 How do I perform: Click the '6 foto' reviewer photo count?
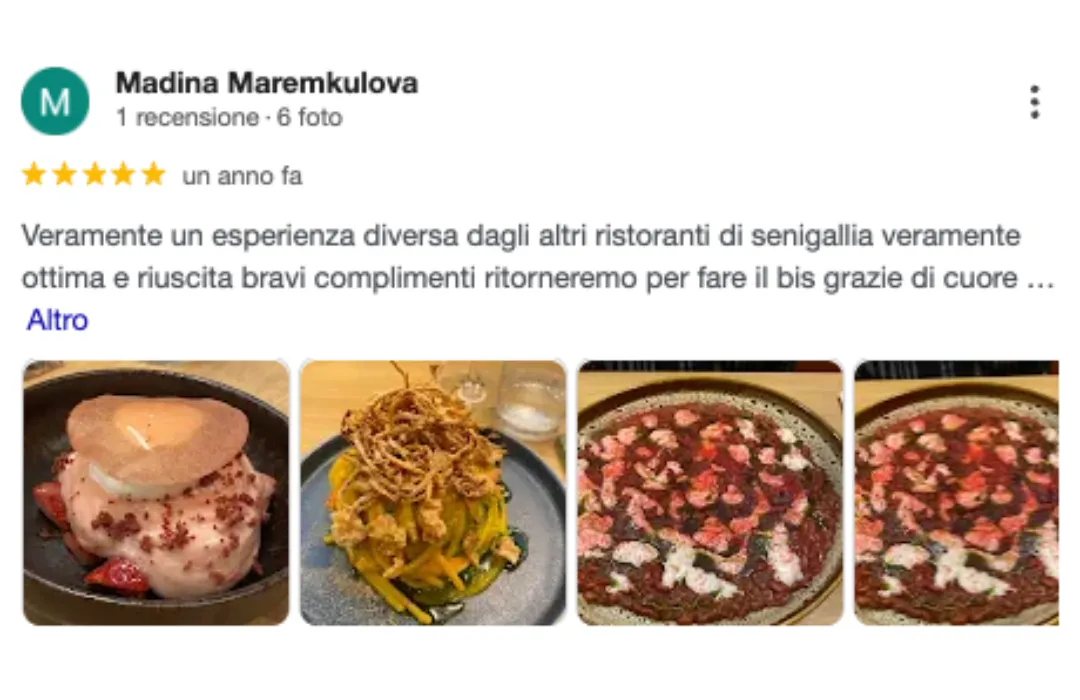click(309, 117)
